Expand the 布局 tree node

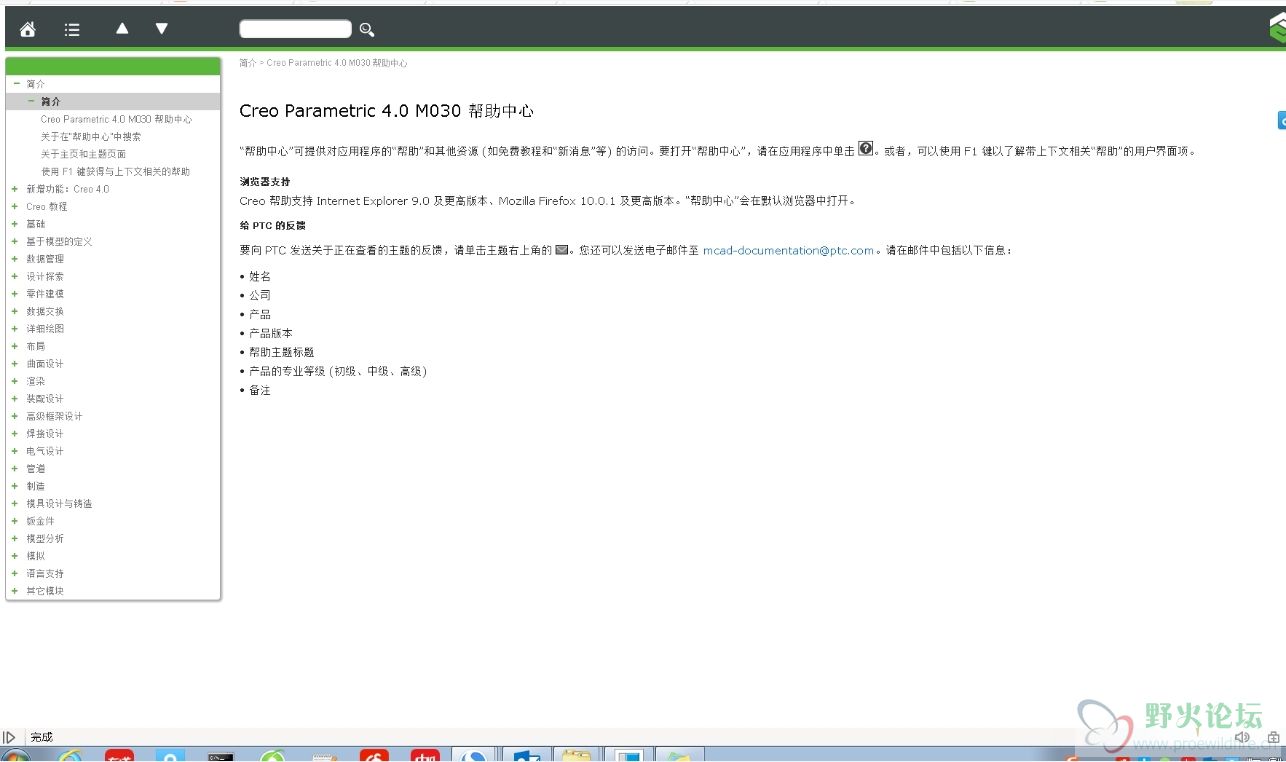[15, 346]
